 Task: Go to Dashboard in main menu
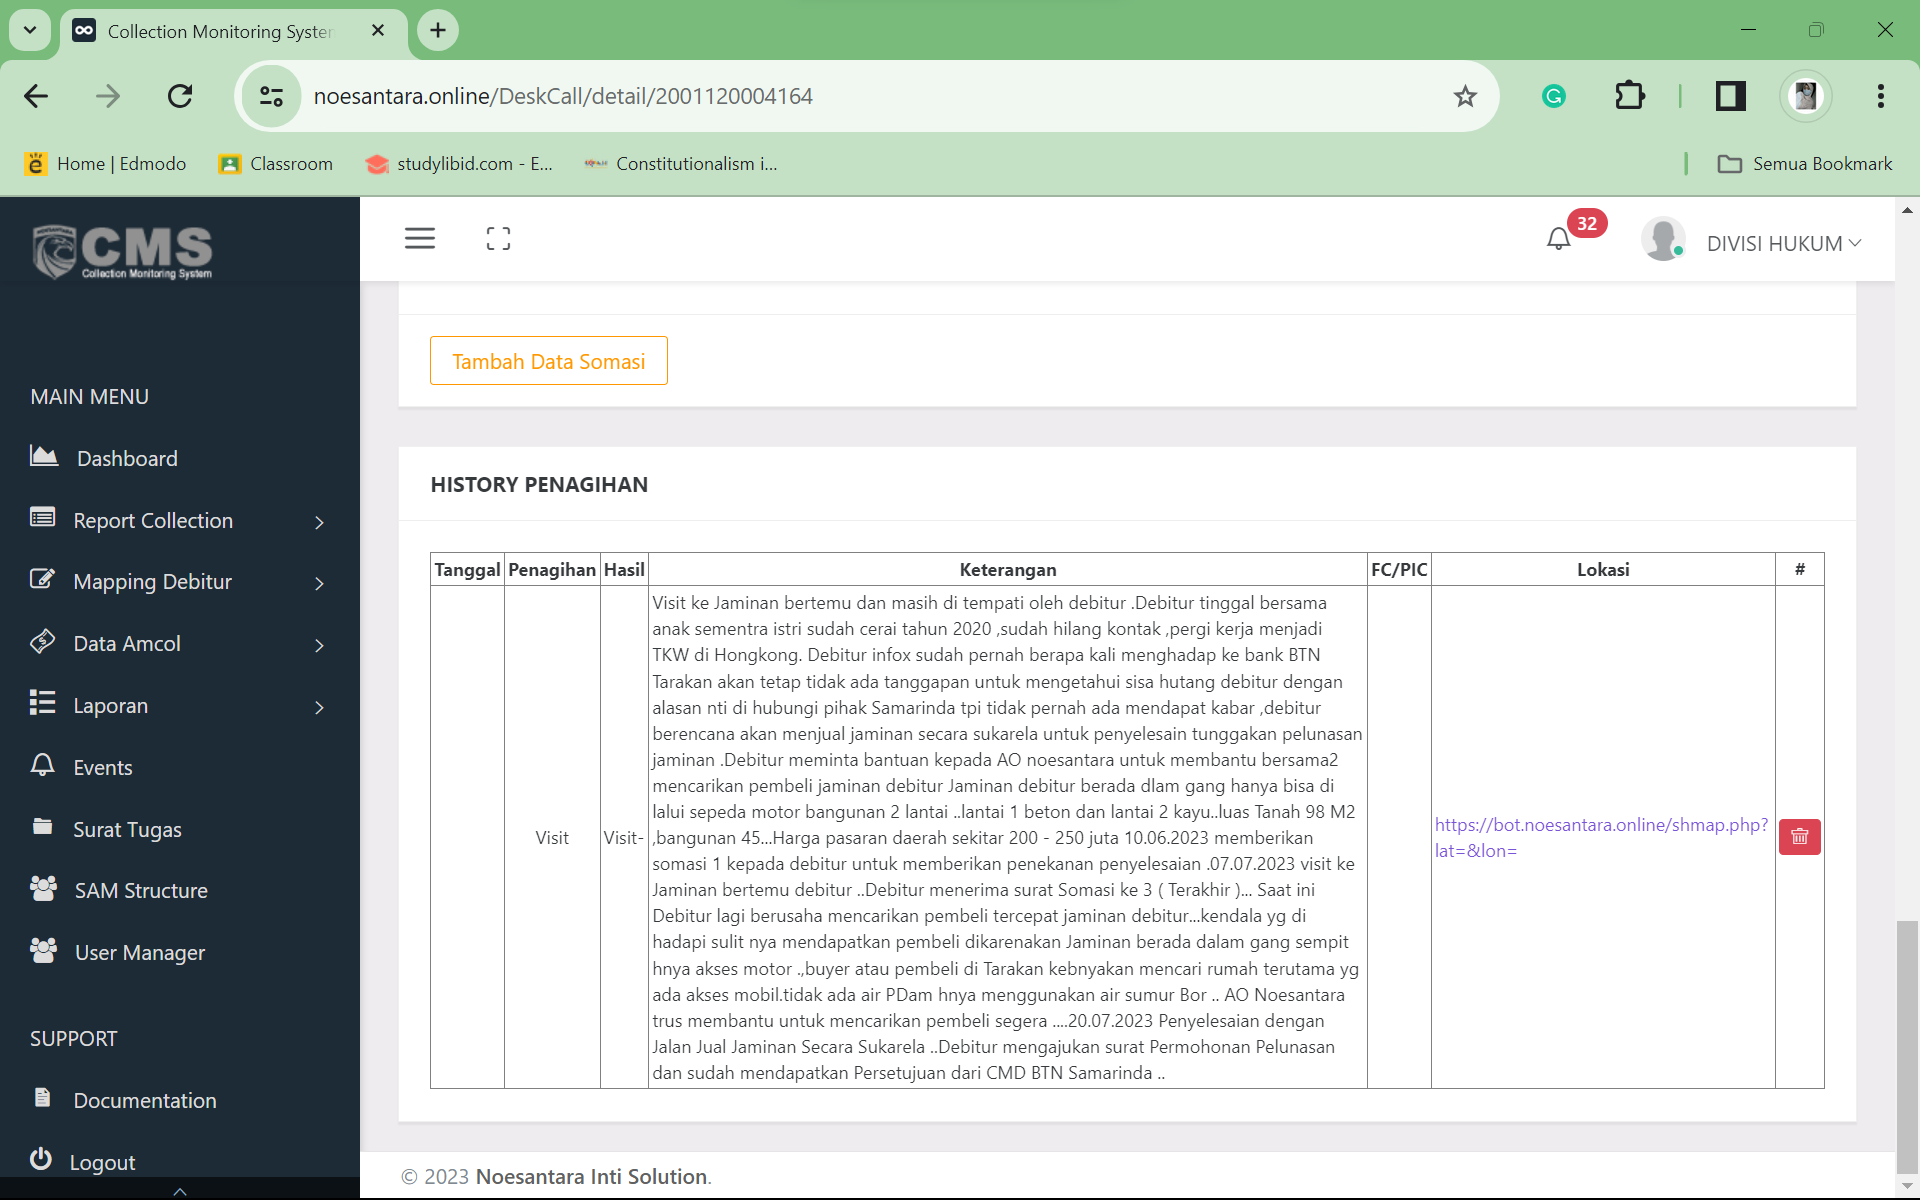coord(127,458)
